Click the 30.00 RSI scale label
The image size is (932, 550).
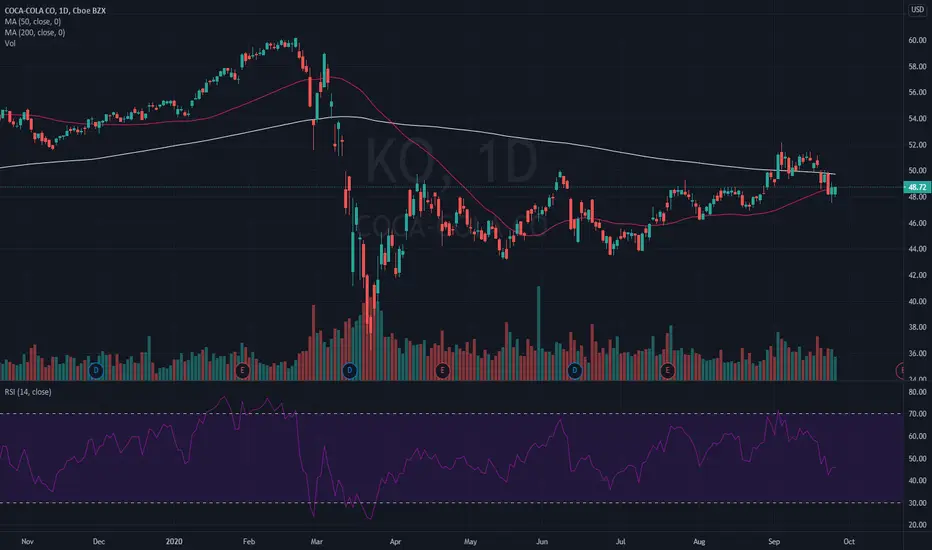(x=917, y=503)
